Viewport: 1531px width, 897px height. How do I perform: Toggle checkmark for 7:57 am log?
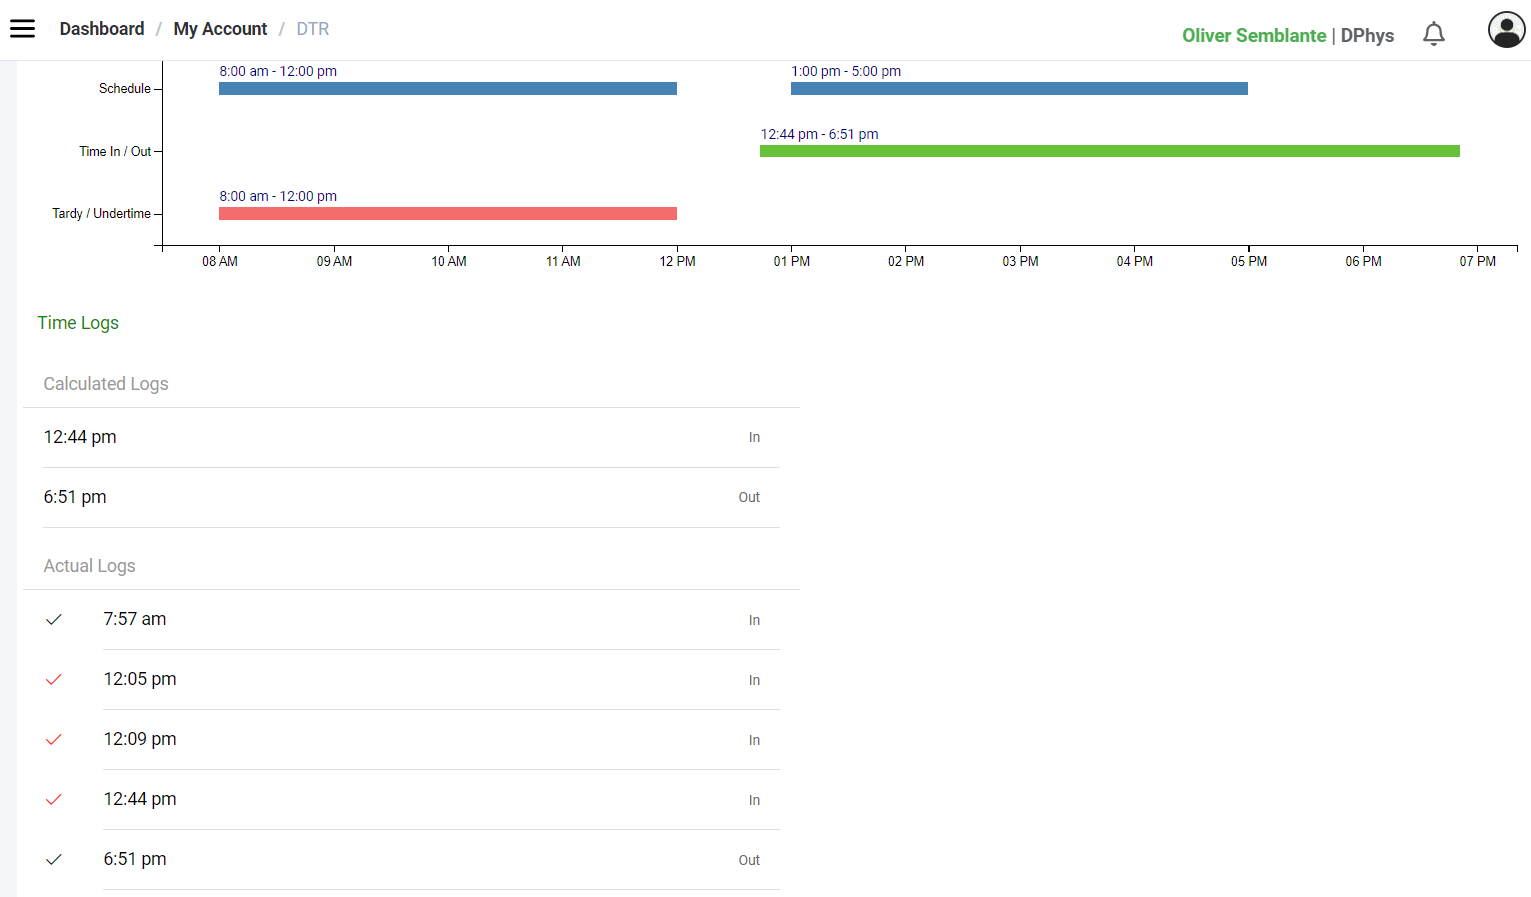coord(54,620)
